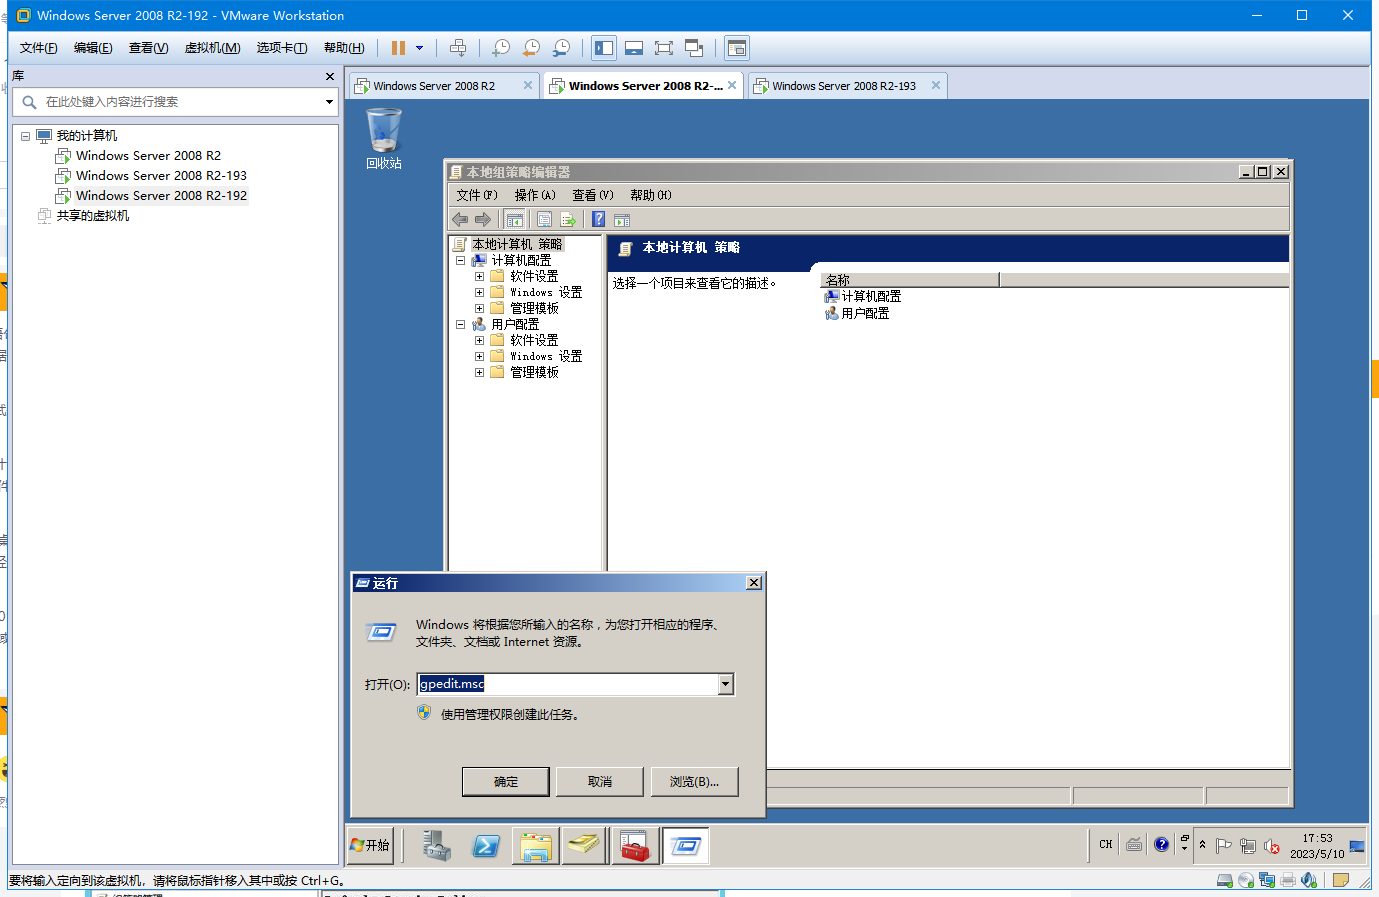Toggle show/hide action pane button
Screen dimensions: 1379x897
[x=622, y=219]
